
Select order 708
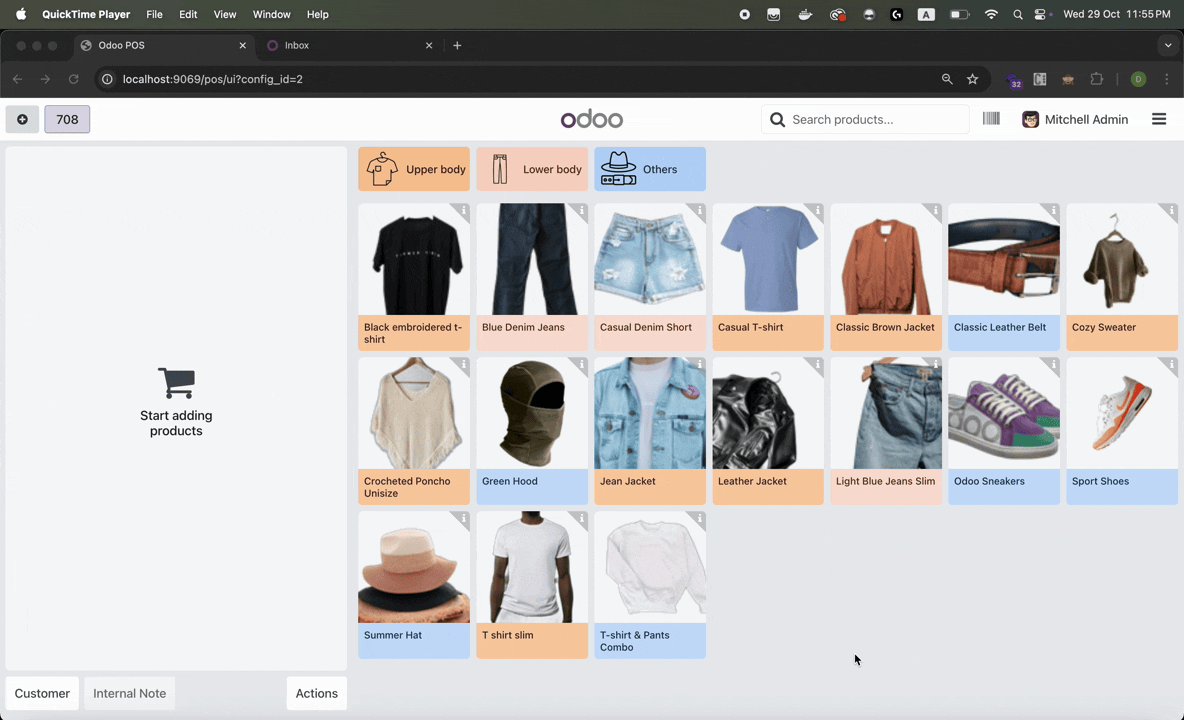click(x=67, y=119)
